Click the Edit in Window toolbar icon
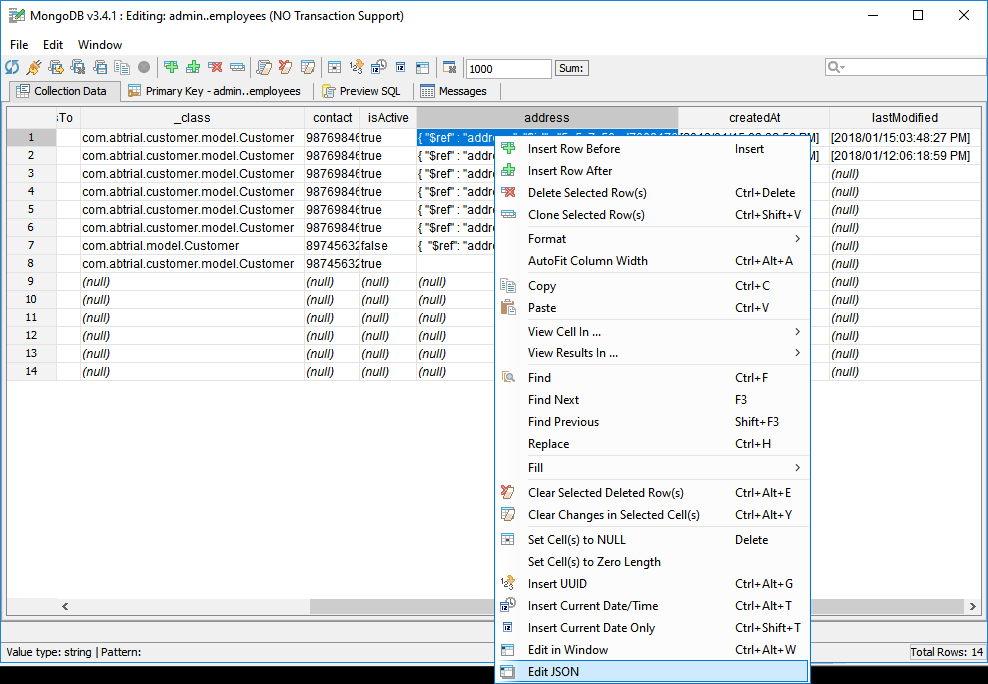Screen dimensions: 988x684 click(423, 67)
